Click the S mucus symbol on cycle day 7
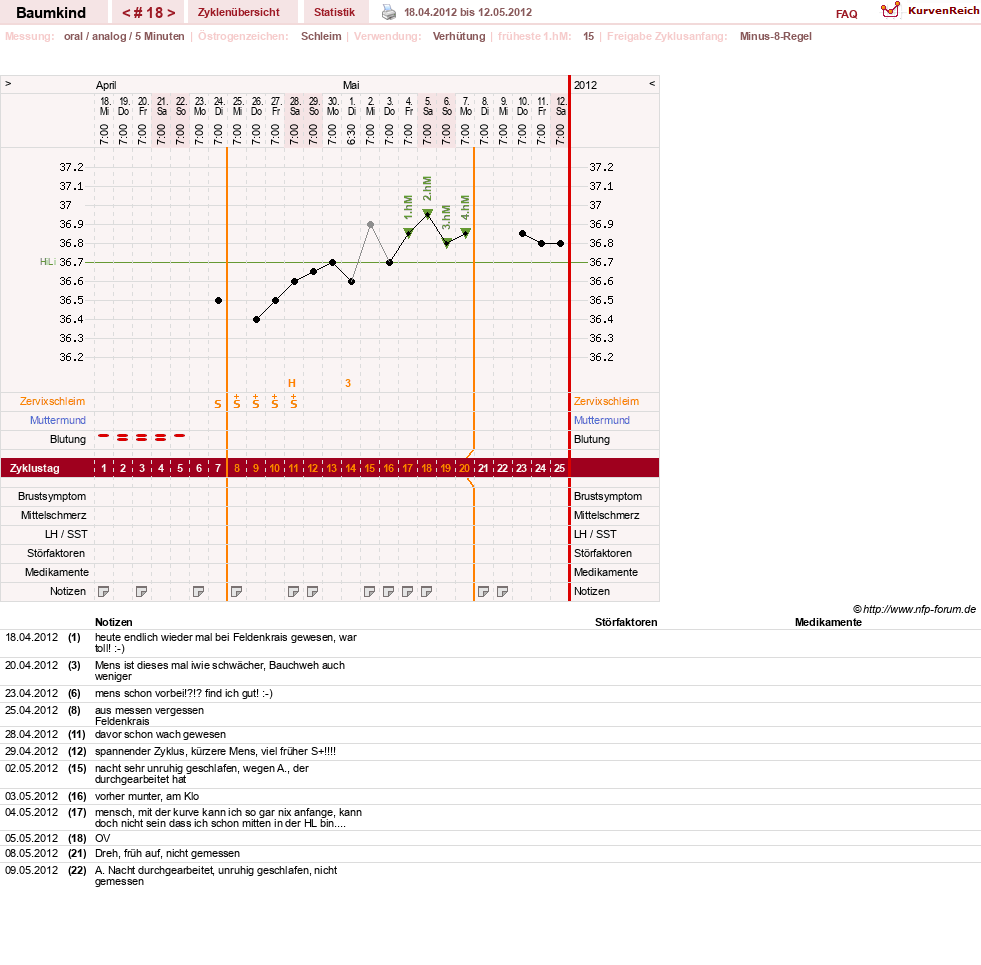The image size is (981, 965). pos(218,404)
